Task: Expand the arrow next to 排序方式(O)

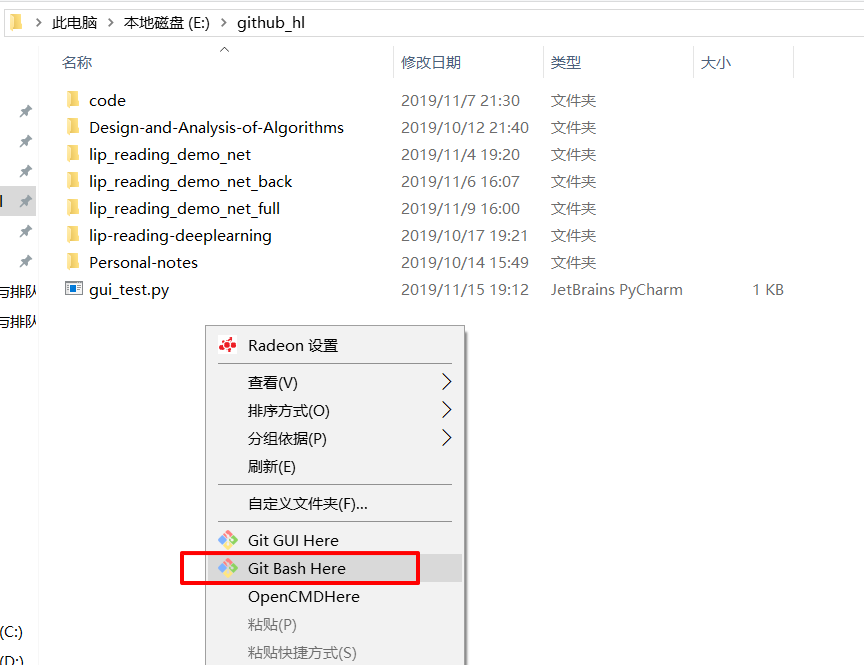Action: 447,410
